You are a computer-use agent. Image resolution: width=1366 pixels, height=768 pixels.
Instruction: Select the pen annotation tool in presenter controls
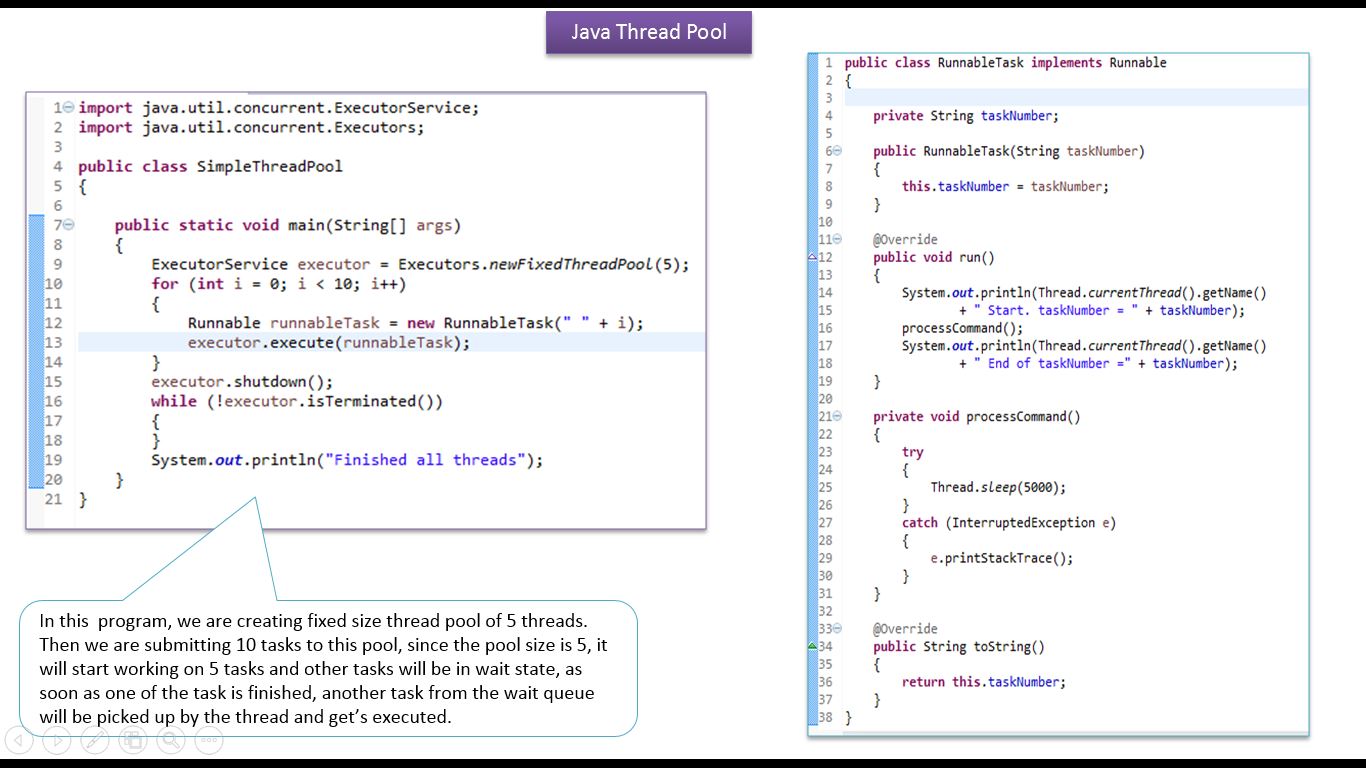click(x=94, y=740)
